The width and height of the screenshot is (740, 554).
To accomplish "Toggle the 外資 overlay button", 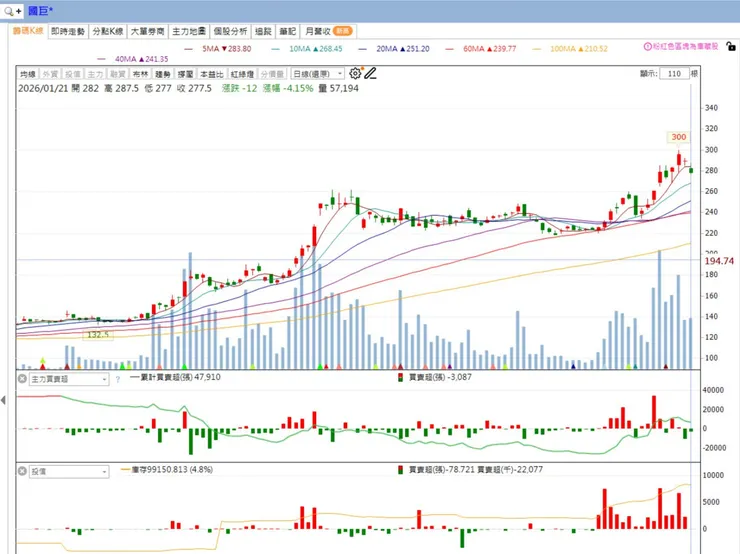I will pos(50,74).
